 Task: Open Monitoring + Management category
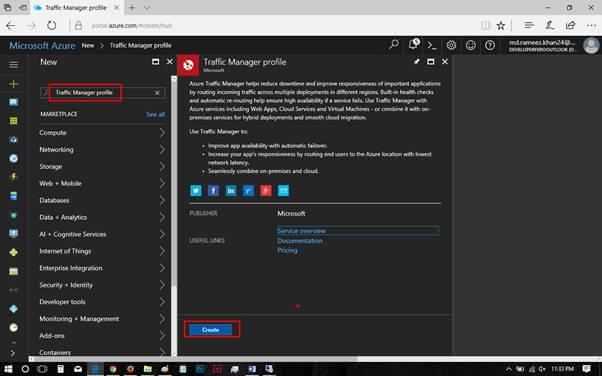coord(102,318)
